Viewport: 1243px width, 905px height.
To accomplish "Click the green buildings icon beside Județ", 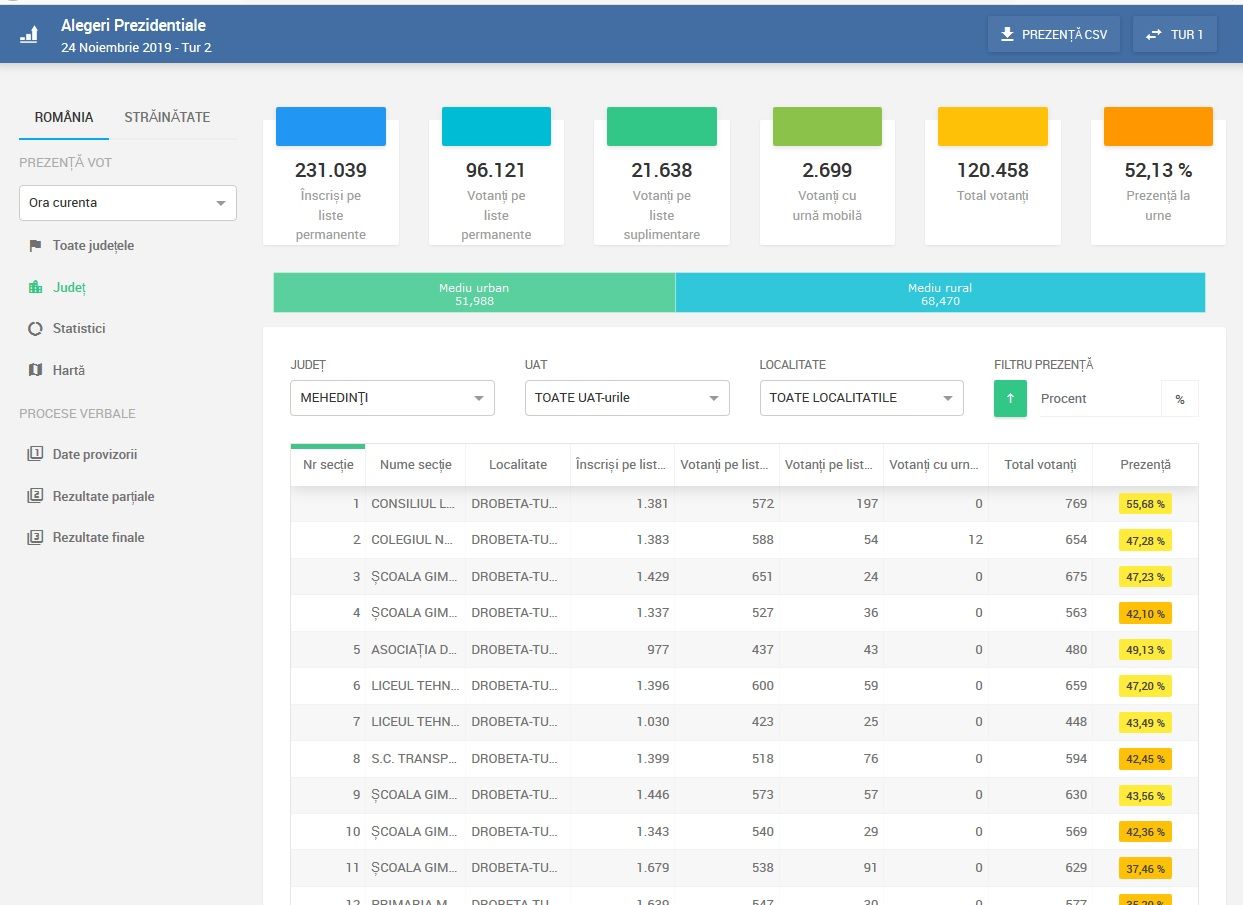I will click(x=35, y=287).
